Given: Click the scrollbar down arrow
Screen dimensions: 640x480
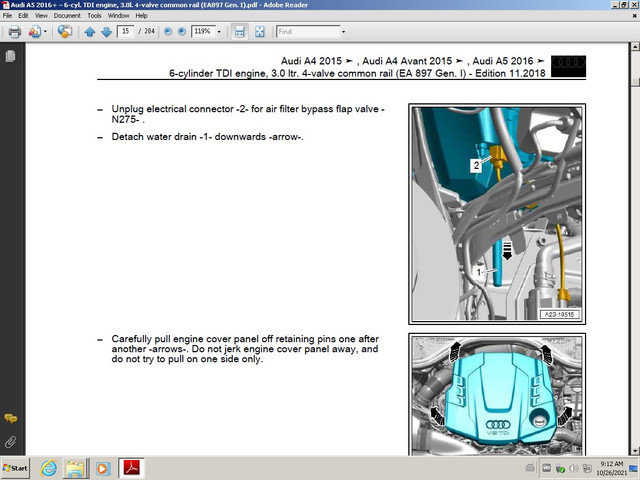Looking at the screenshot, I should [635, 451].
